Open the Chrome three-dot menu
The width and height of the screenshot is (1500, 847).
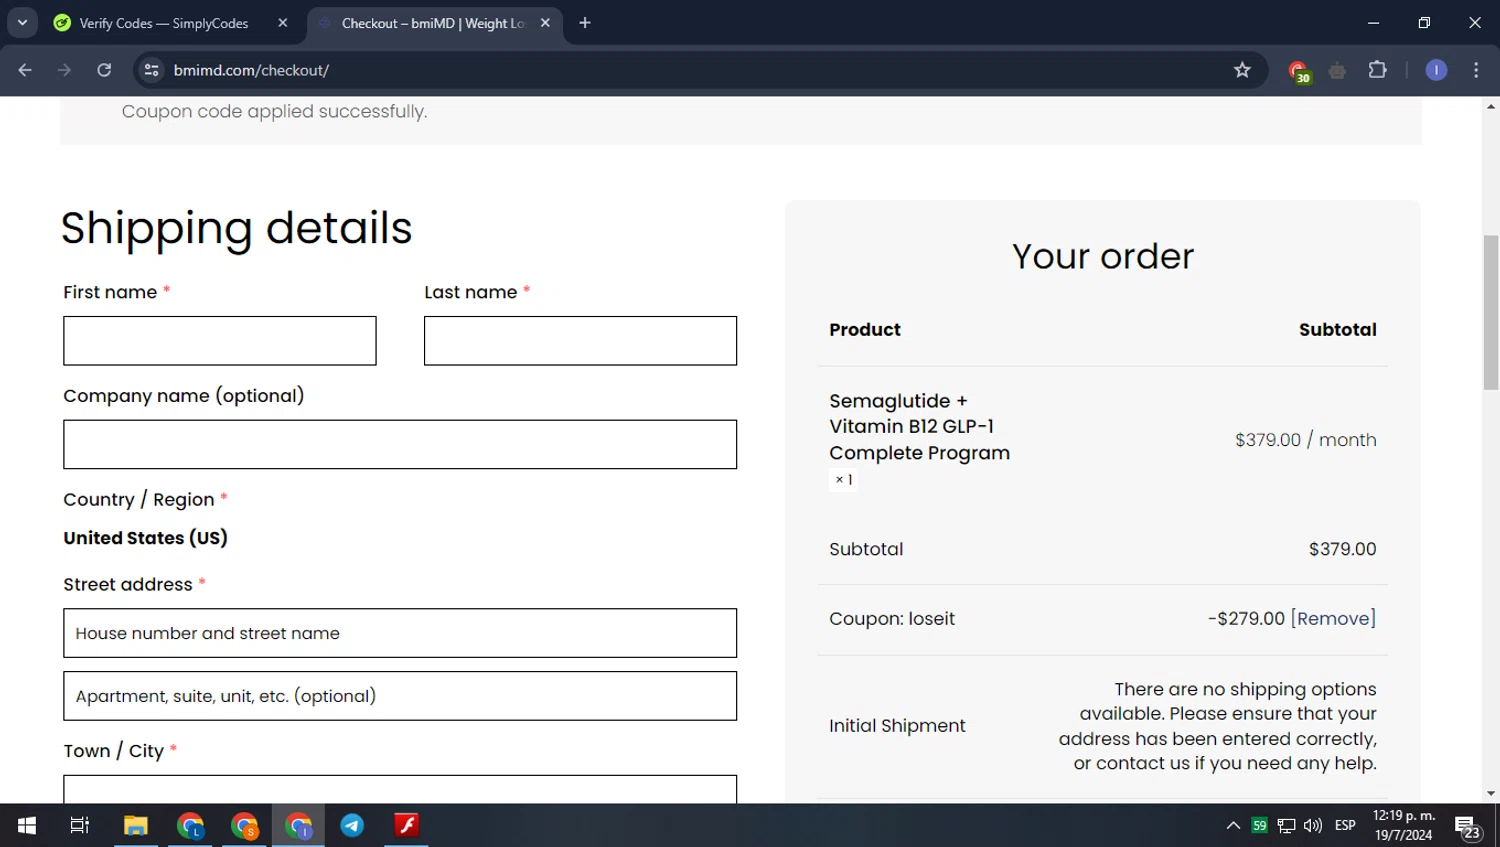(x=1476, y=70)
